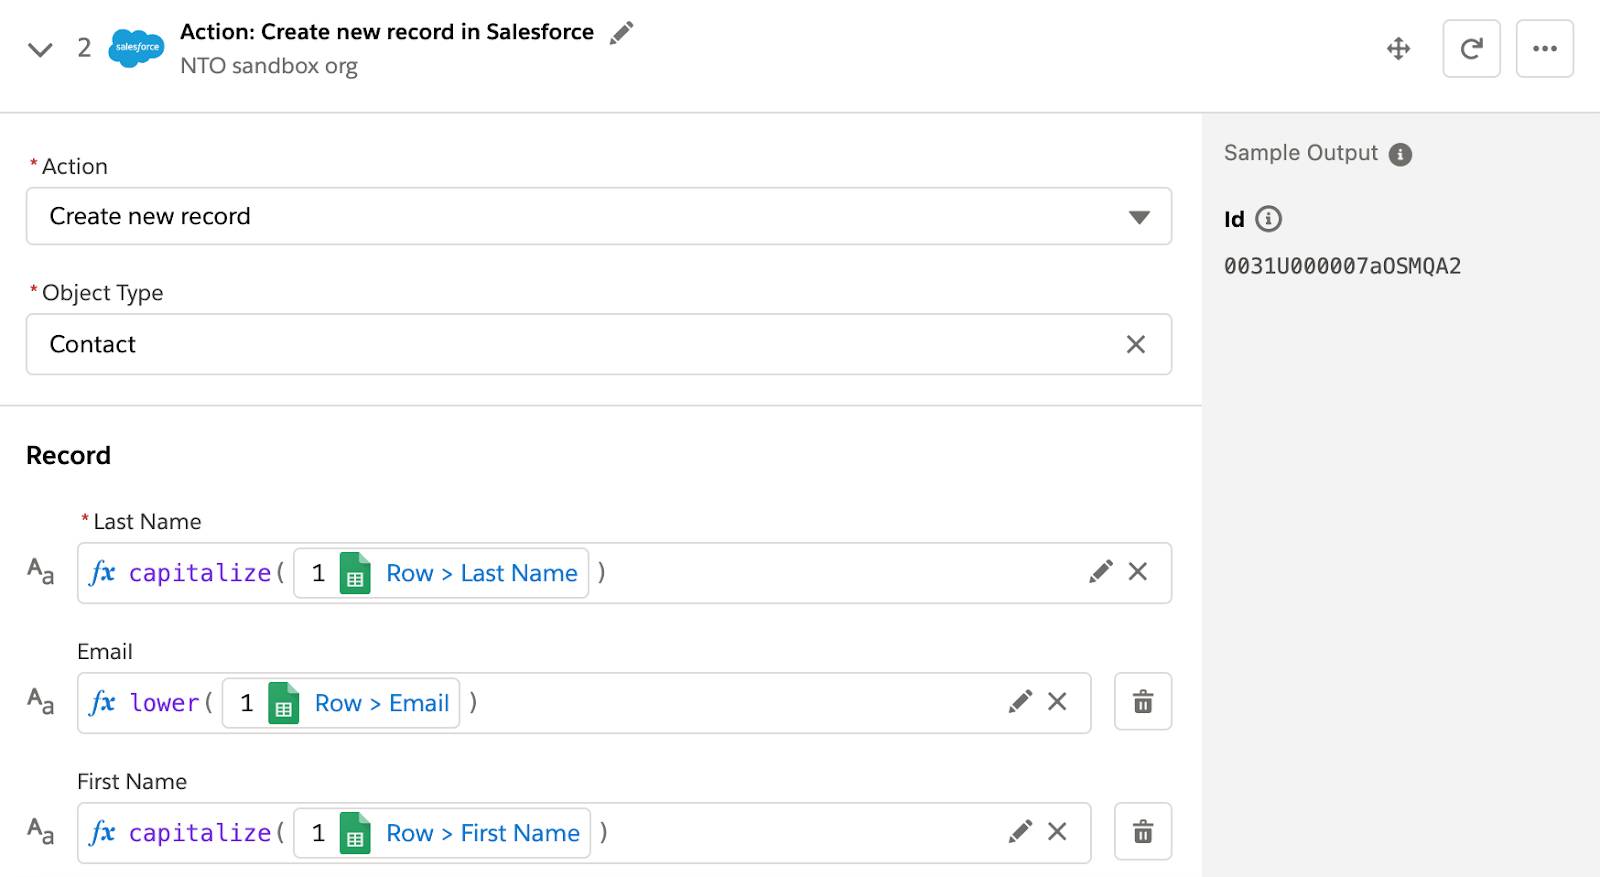Image resolution: width=1600 pixels, height=877 pixels.
Task: Click the Action: Create new record in Salesforce title
Action: [387, 32]
